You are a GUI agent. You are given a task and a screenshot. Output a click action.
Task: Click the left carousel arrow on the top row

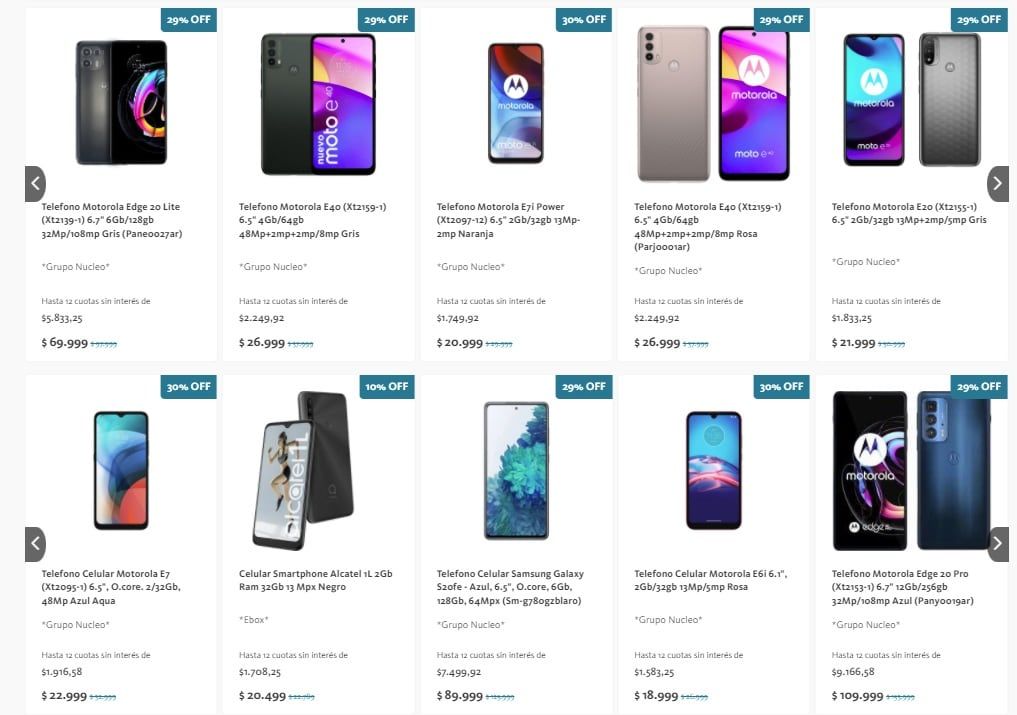tap(35, 183)
